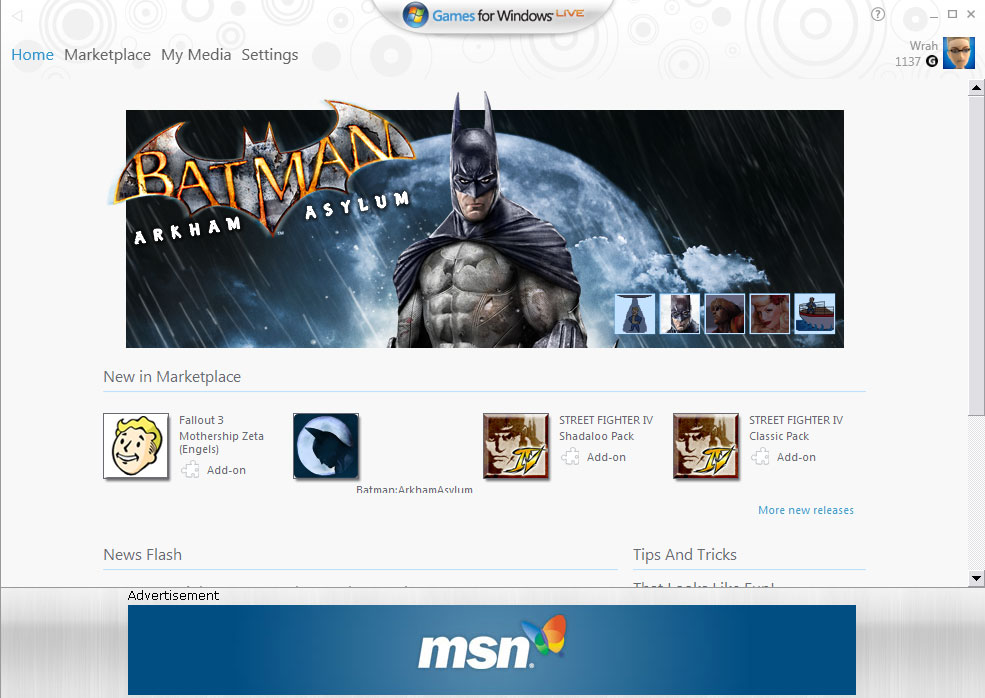Image resolution: width=985 pixels, height=698 pixels.
Task: Select the Street Fighter character banner thumbnail
Action: coord(725,314)
